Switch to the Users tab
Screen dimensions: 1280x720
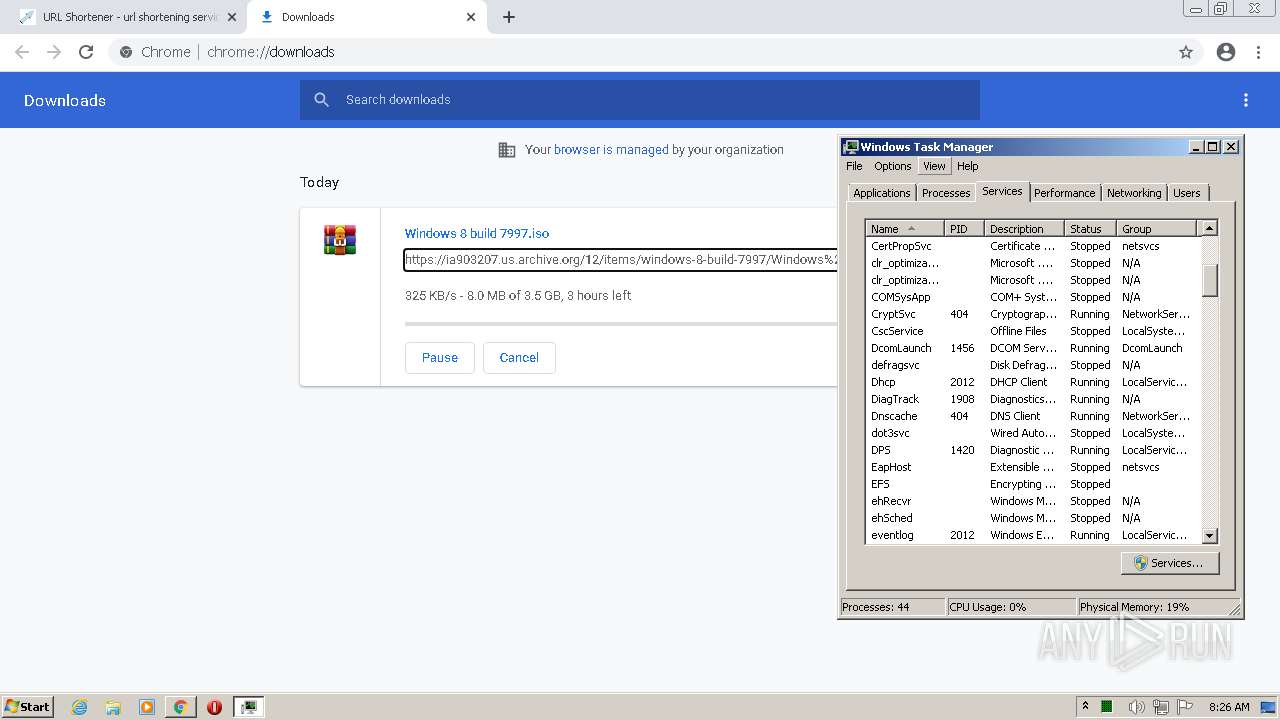[x=1187, y=193]
